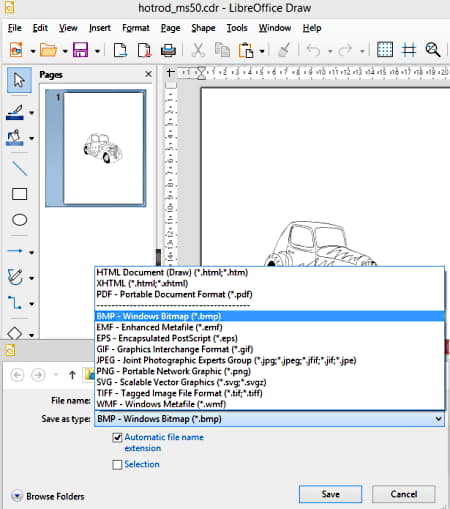Open the Insert menu
This screenshot has width=450, height=509.
(x=100, y=28)
